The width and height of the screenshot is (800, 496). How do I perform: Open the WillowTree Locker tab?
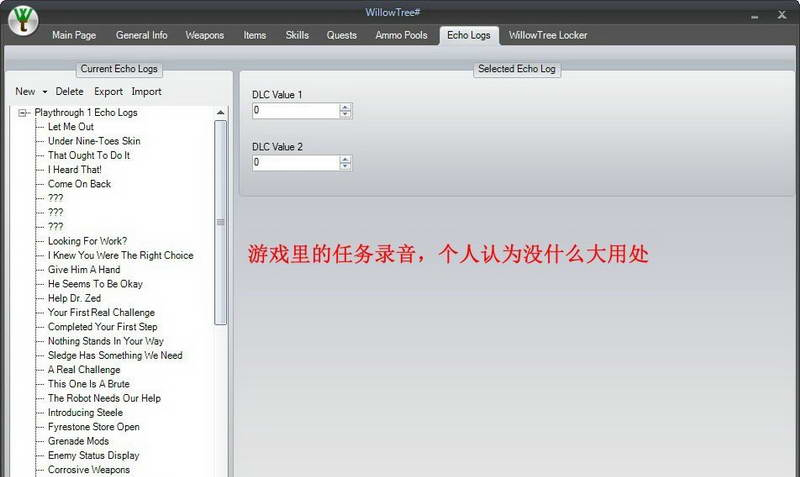tap(548, 35)
